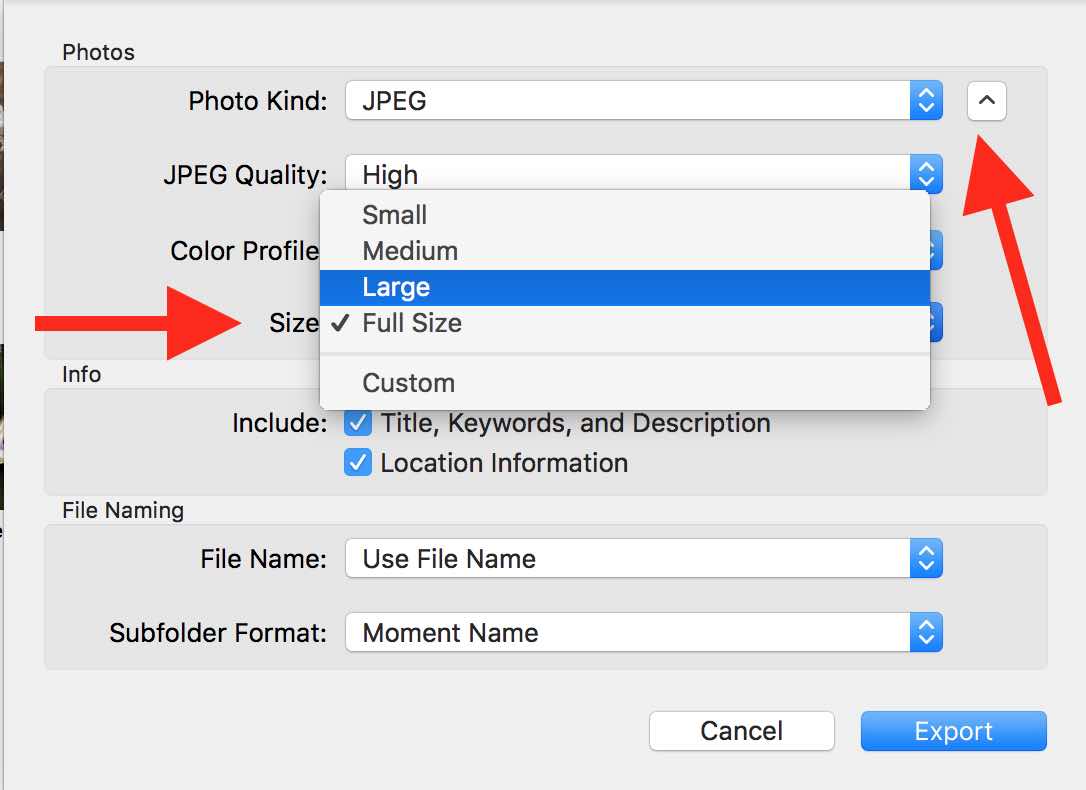Choose the Custom size option

pos(408,383)
